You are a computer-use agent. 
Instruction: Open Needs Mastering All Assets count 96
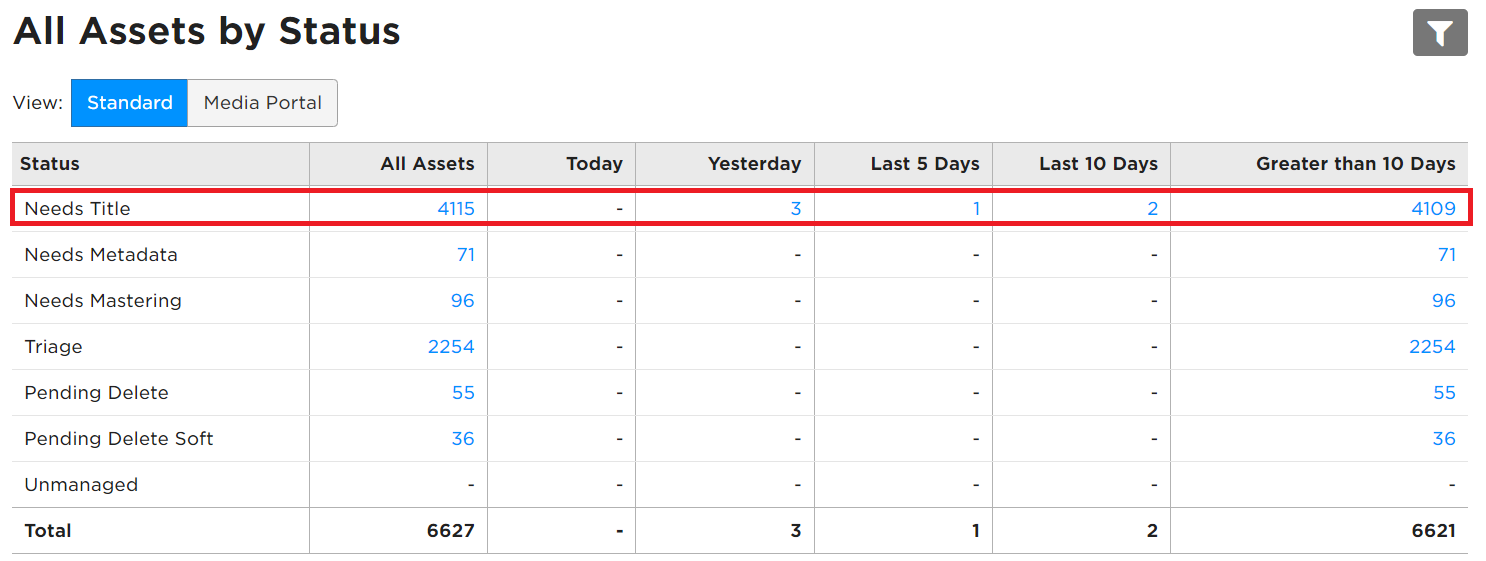point(463,301)
